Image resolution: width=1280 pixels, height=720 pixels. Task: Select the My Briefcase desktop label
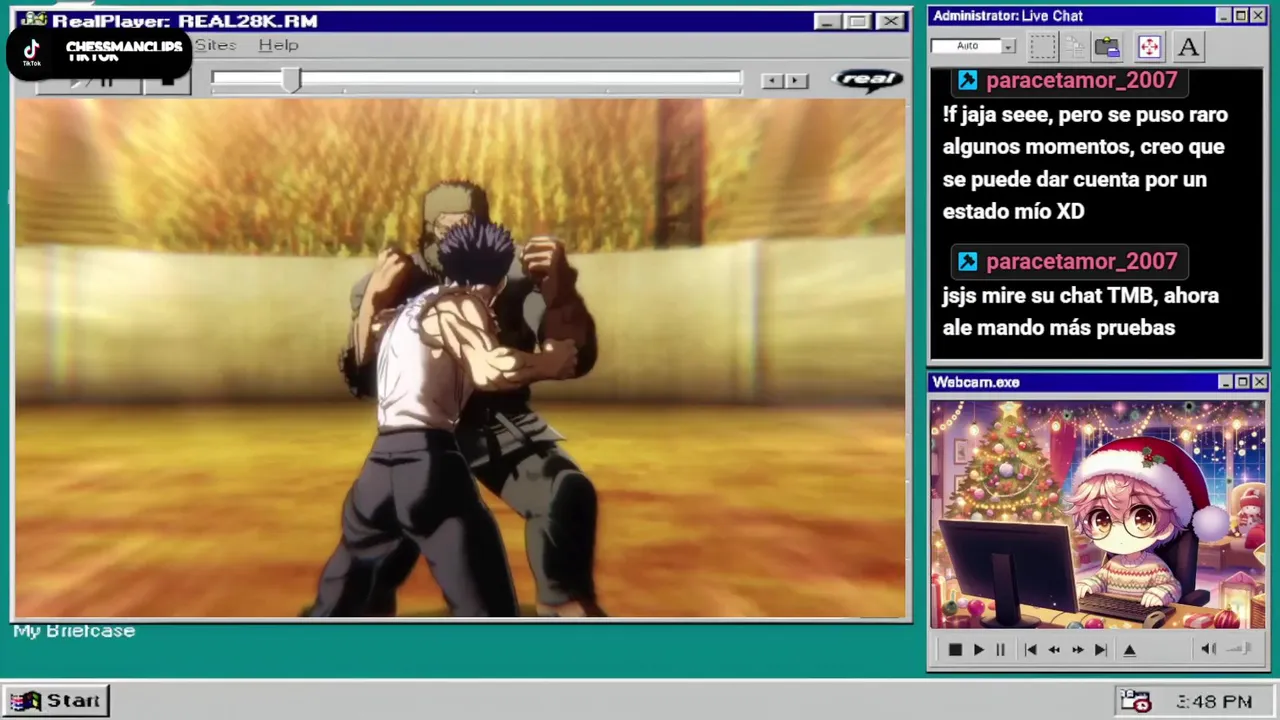[74, 631]
